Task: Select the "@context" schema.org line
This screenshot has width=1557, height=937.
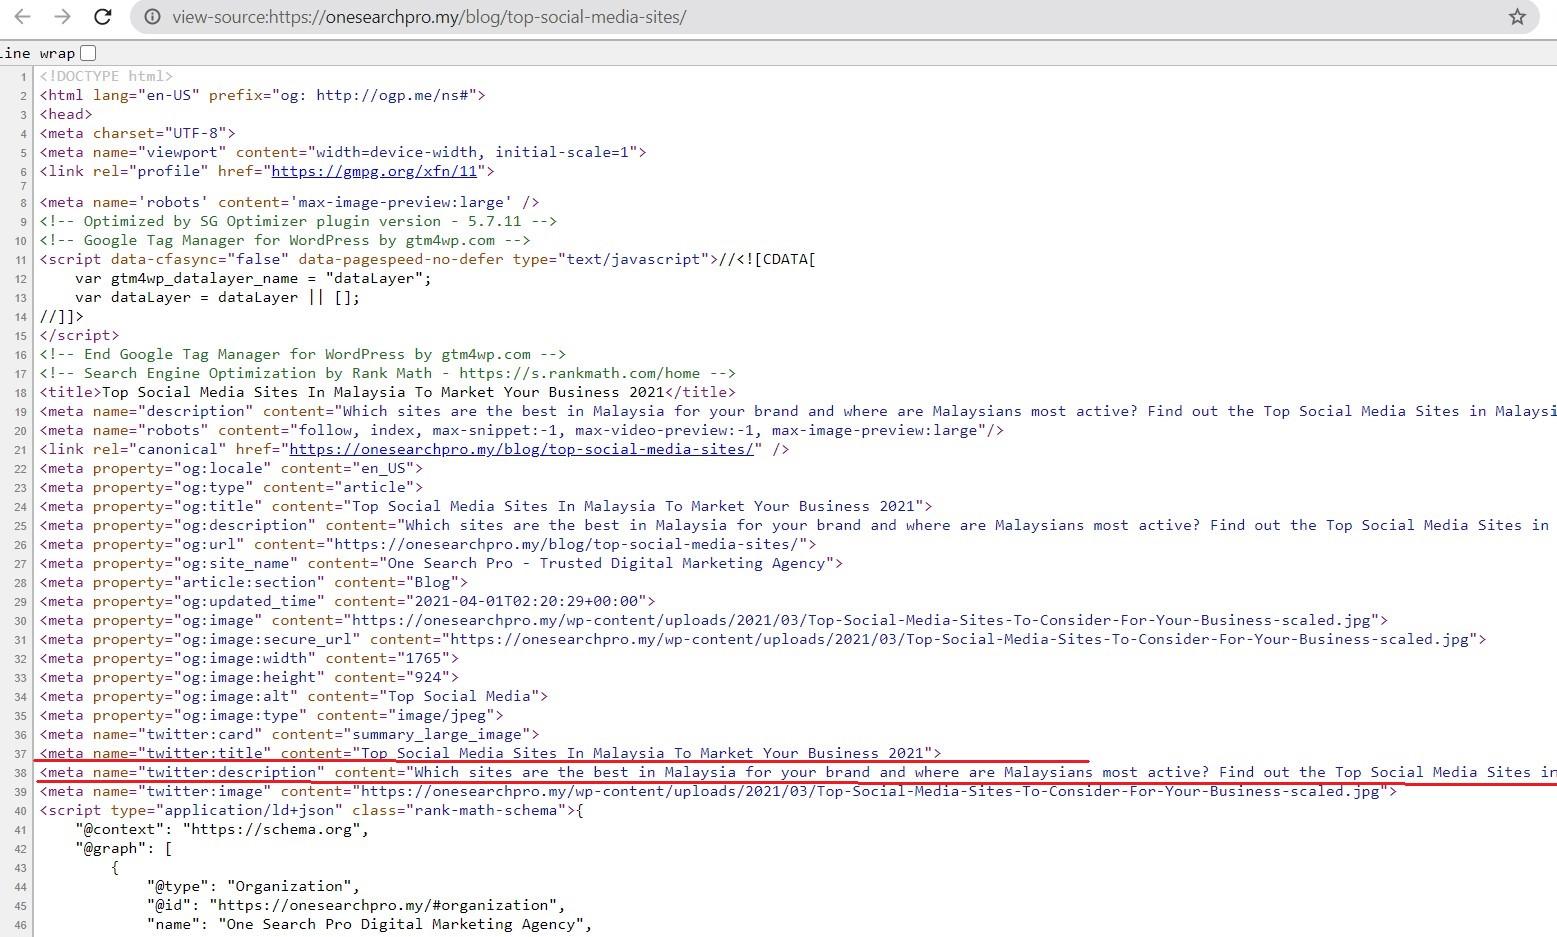Action: pos(222,829)
